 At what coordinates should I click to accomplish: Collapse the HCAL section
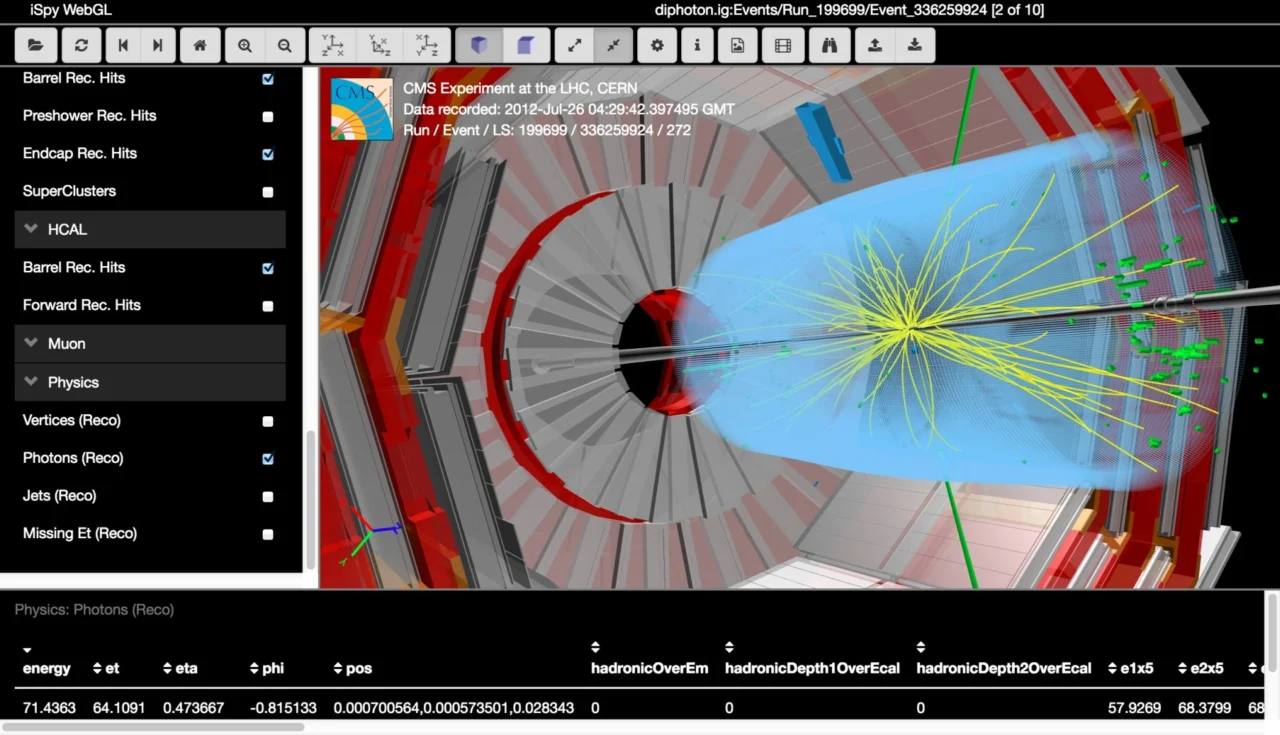(x=150, y=229)
